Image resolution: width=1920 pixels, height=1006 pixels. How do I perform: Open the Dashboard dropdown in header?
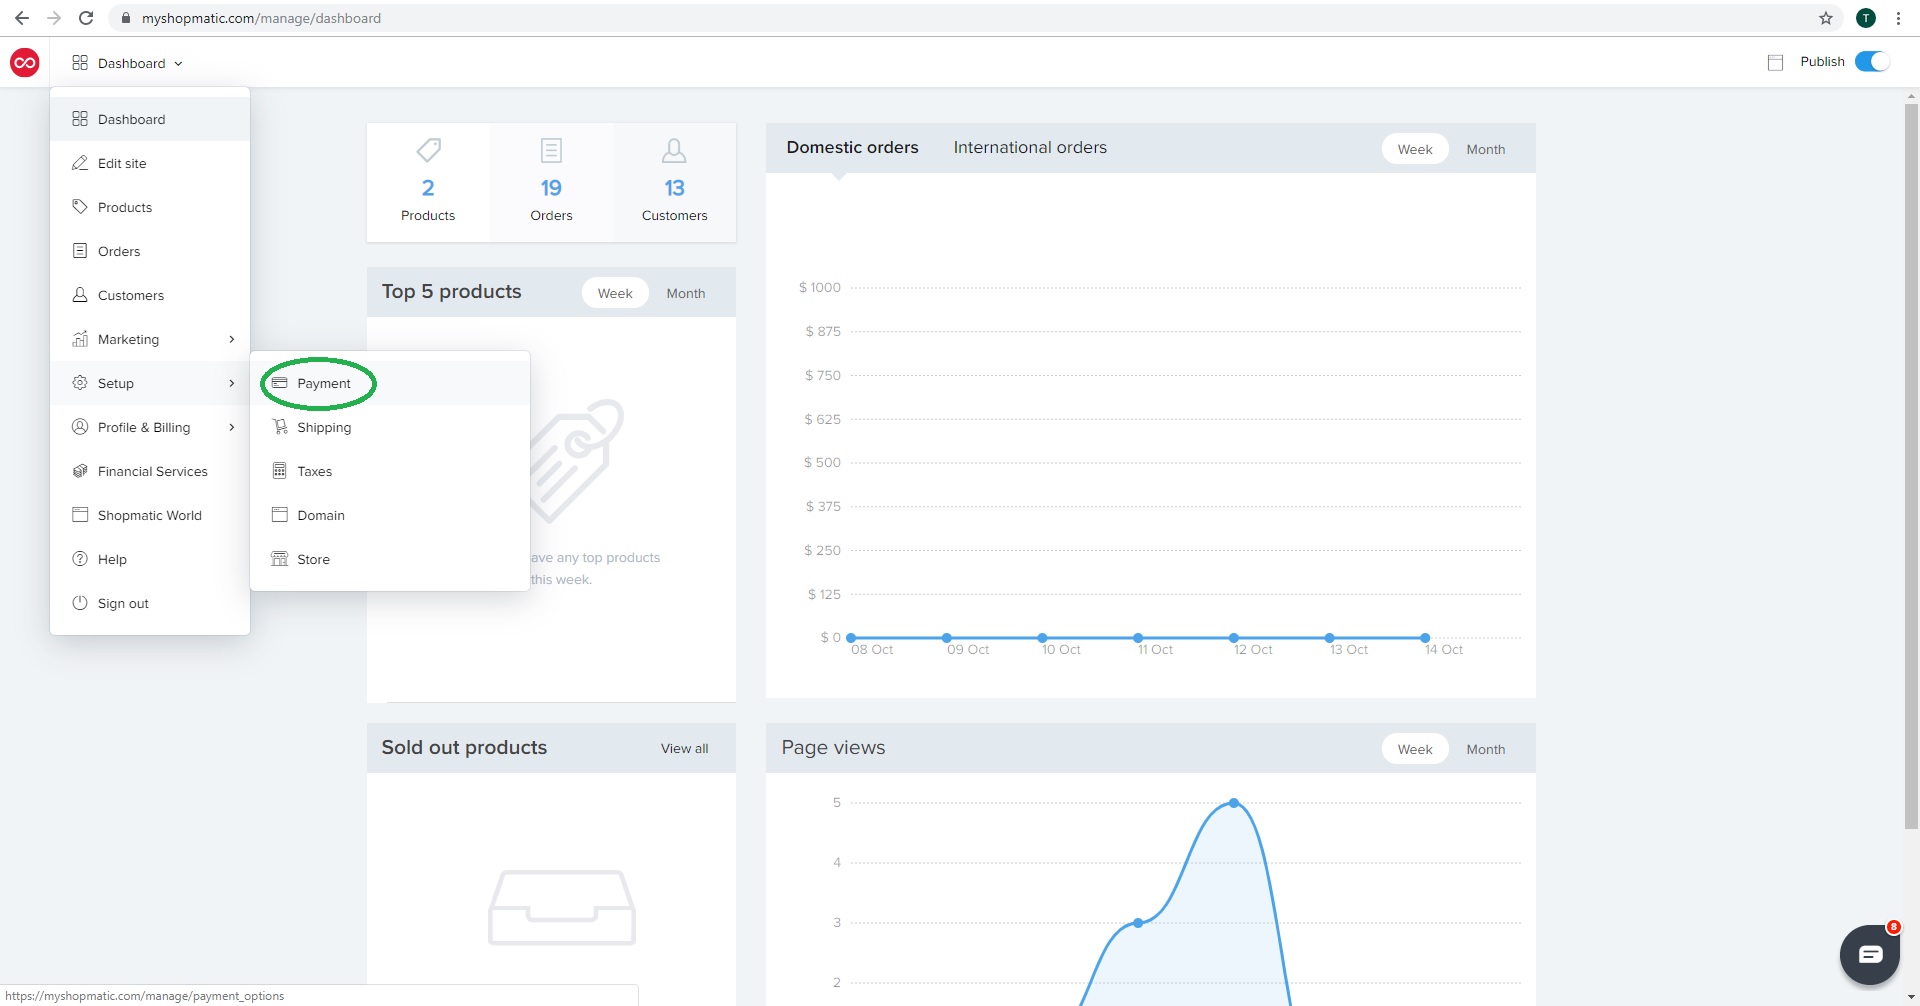pos(128,63)
